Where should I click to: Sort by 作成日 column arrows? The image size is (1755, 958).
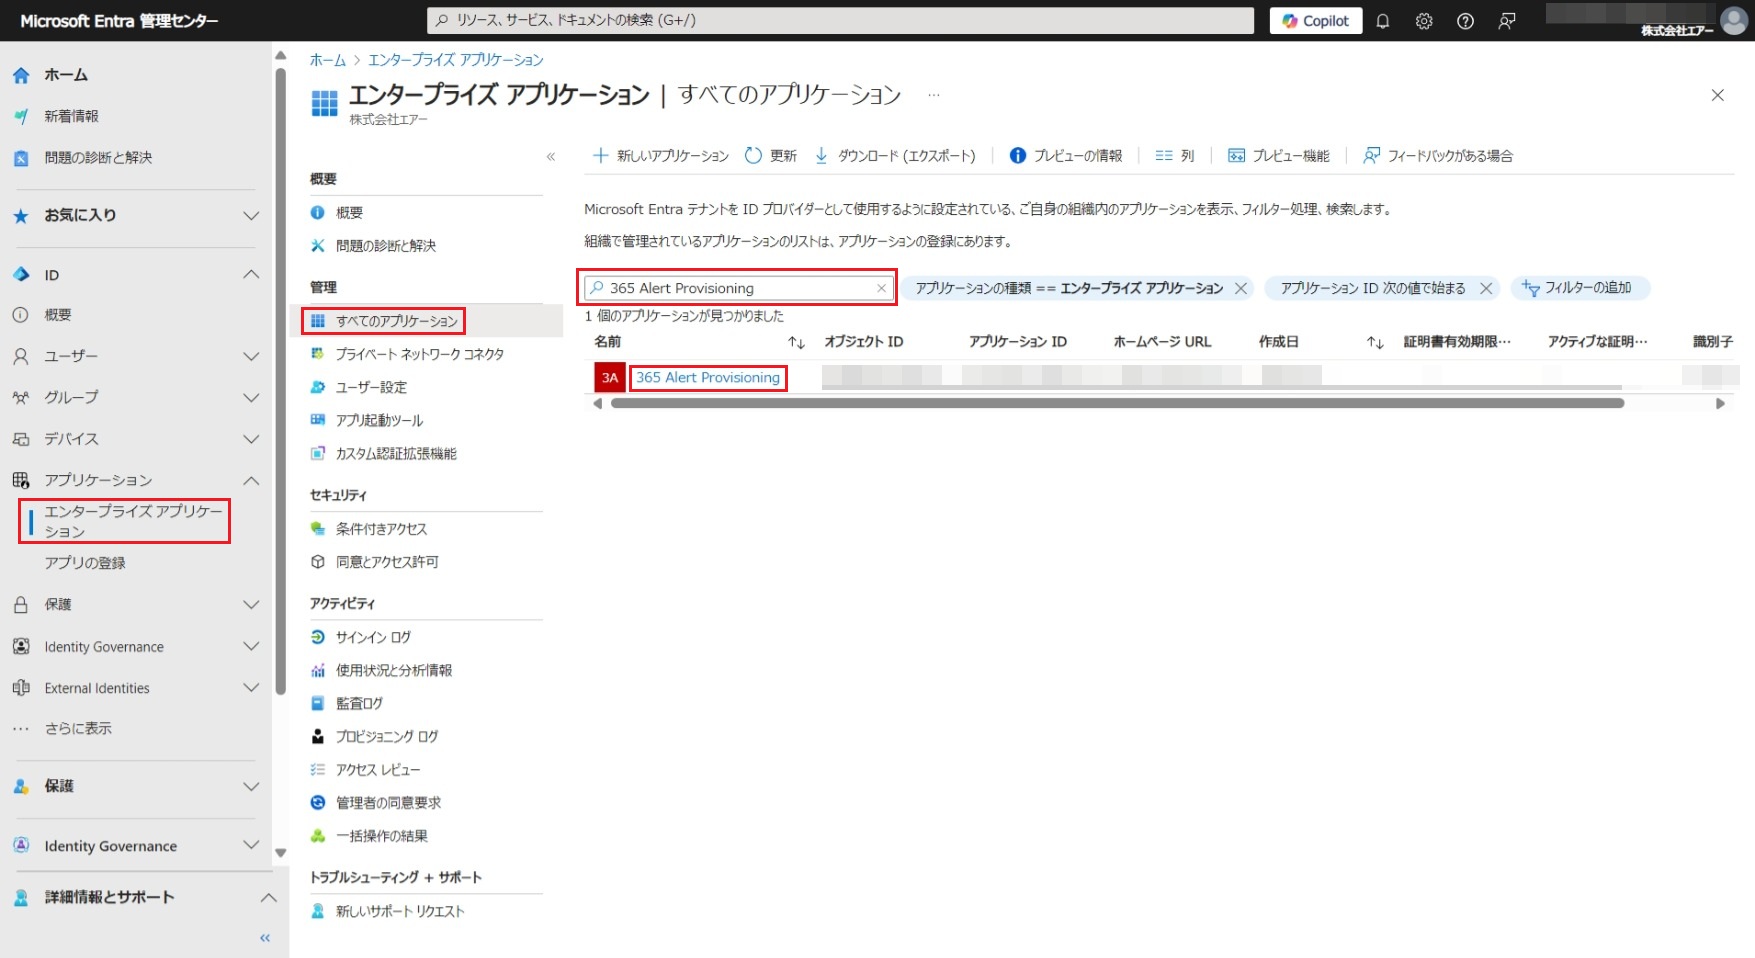click(1375, 342)
